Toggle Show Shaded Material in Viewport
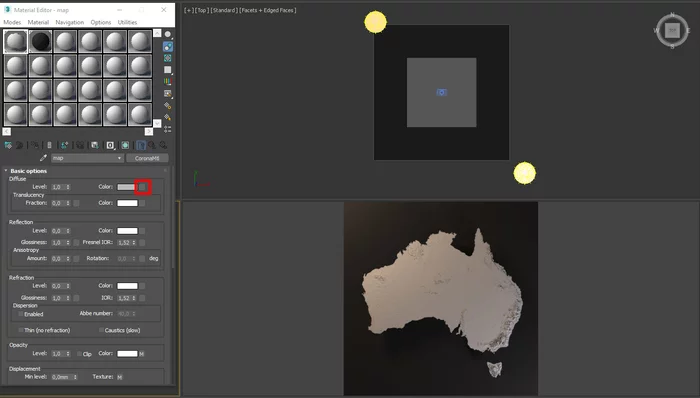 coord(125,145)
